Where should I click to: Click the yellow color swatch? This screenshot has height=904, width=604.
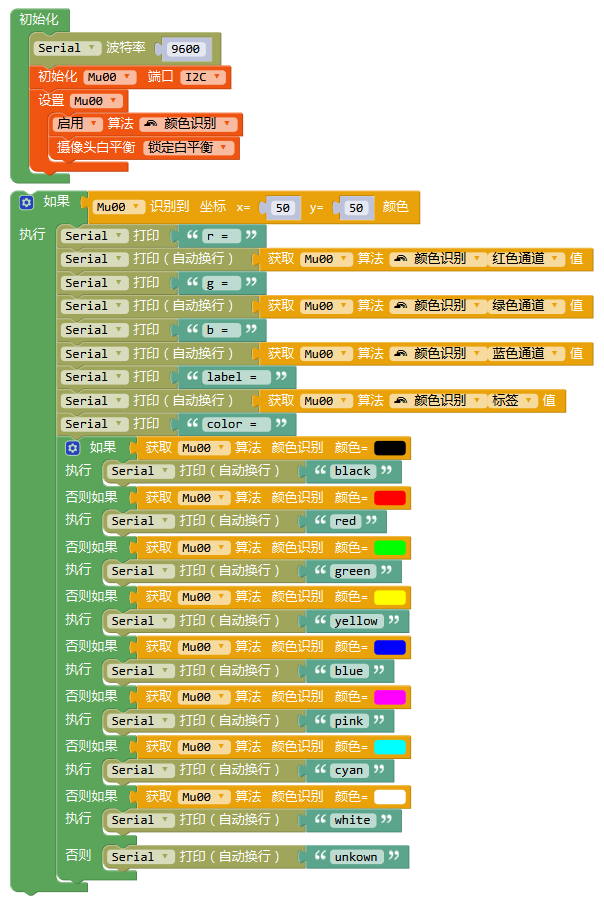click(x=390, y=597)
